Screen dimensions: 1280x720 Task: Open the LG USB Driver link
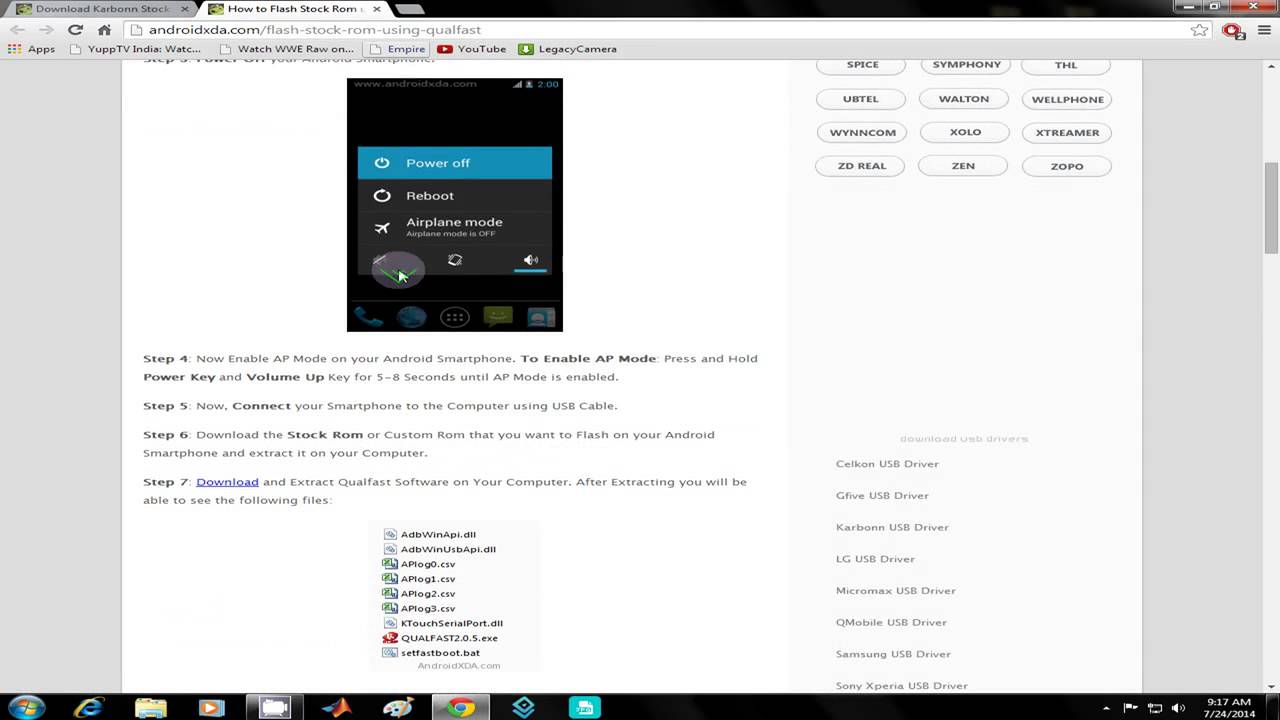click(x=875, y=559)
